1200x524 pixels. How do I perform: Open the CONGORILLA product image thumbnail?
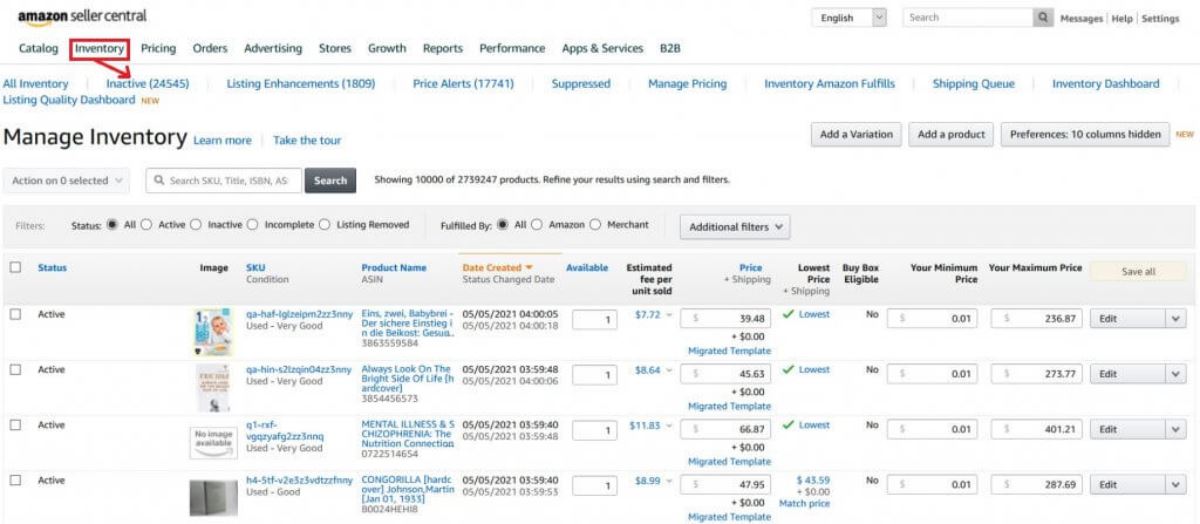[215, 497]
